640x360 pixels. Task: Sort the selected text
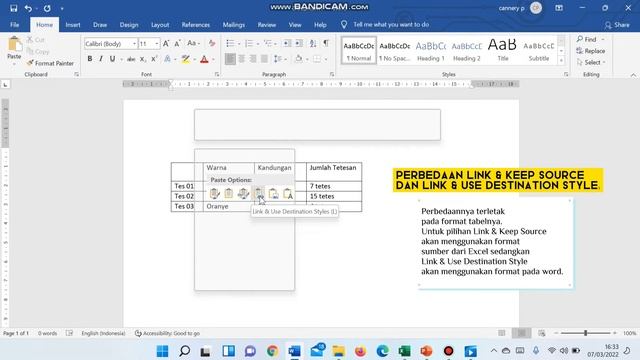click(313, 43)
